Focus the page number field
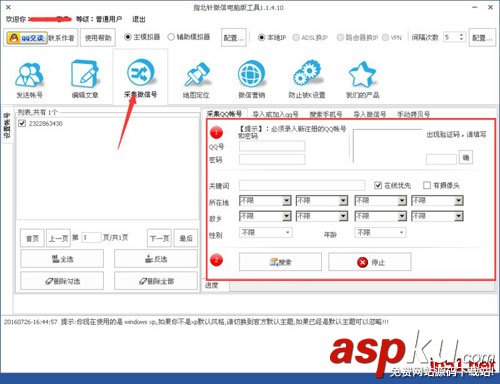Image resolution: width=500 pixels, height=384 pixels. (91, 237)
